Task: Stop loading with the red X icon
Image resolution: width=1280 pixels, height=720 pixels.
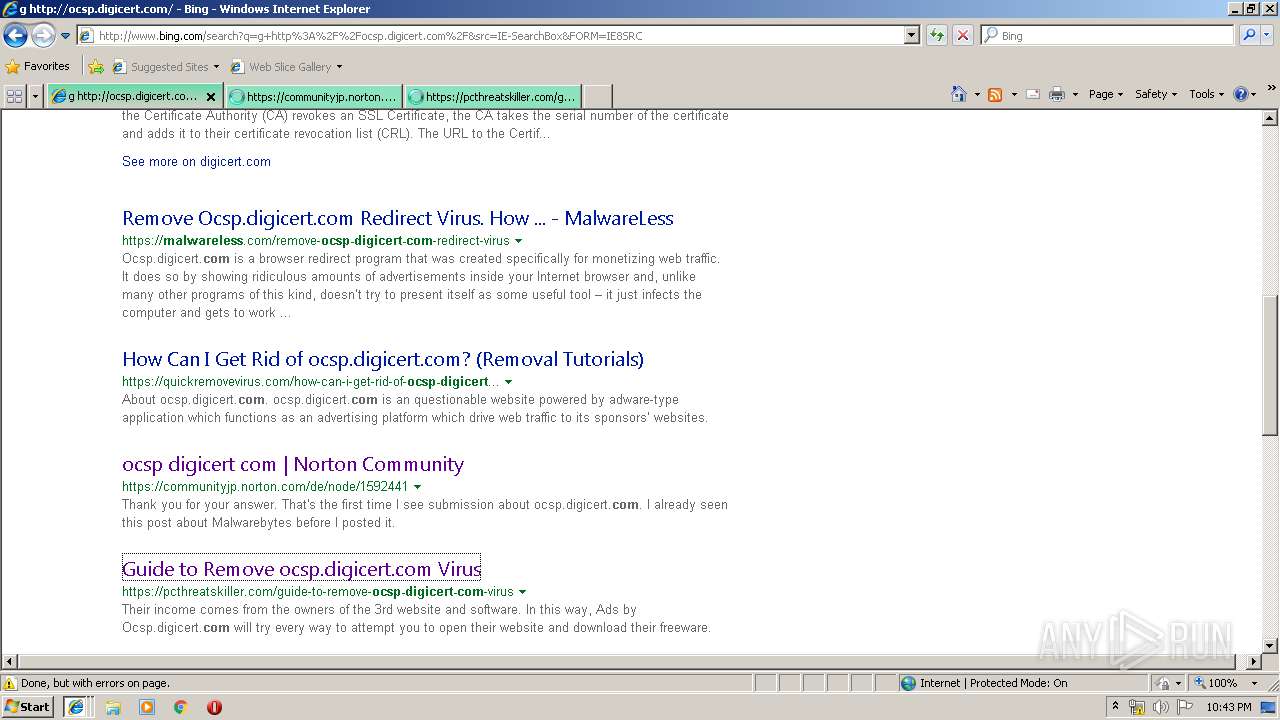Action: click(x=962, y=35)
